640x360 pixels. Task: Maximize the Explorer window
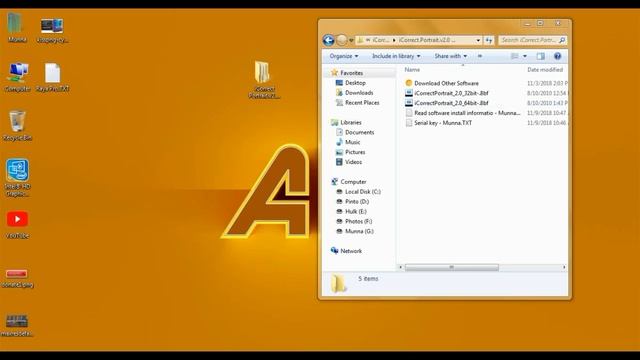[540, 23]
